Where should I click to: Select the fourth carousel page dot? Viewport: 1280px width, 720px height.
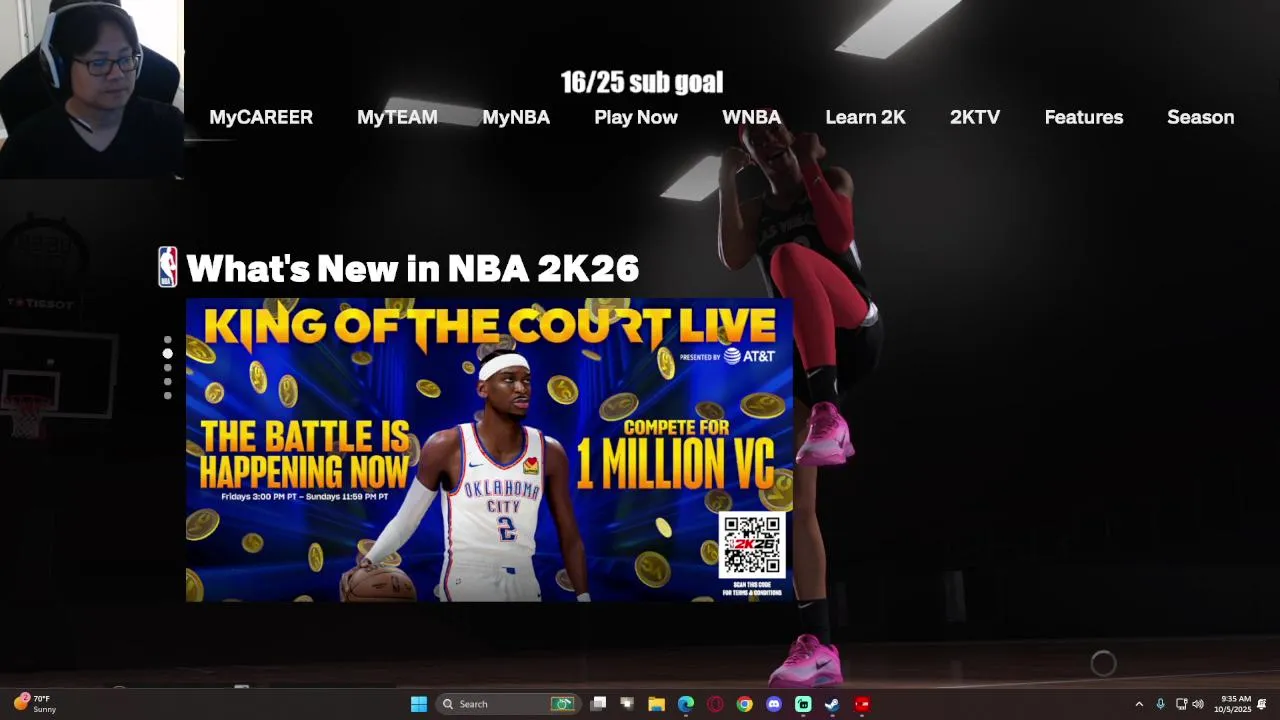pos(167,381)
